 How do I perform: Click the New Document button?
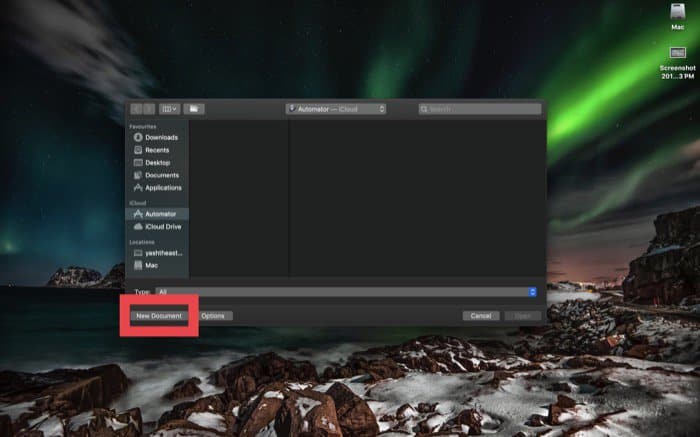[x=159, y=315]
